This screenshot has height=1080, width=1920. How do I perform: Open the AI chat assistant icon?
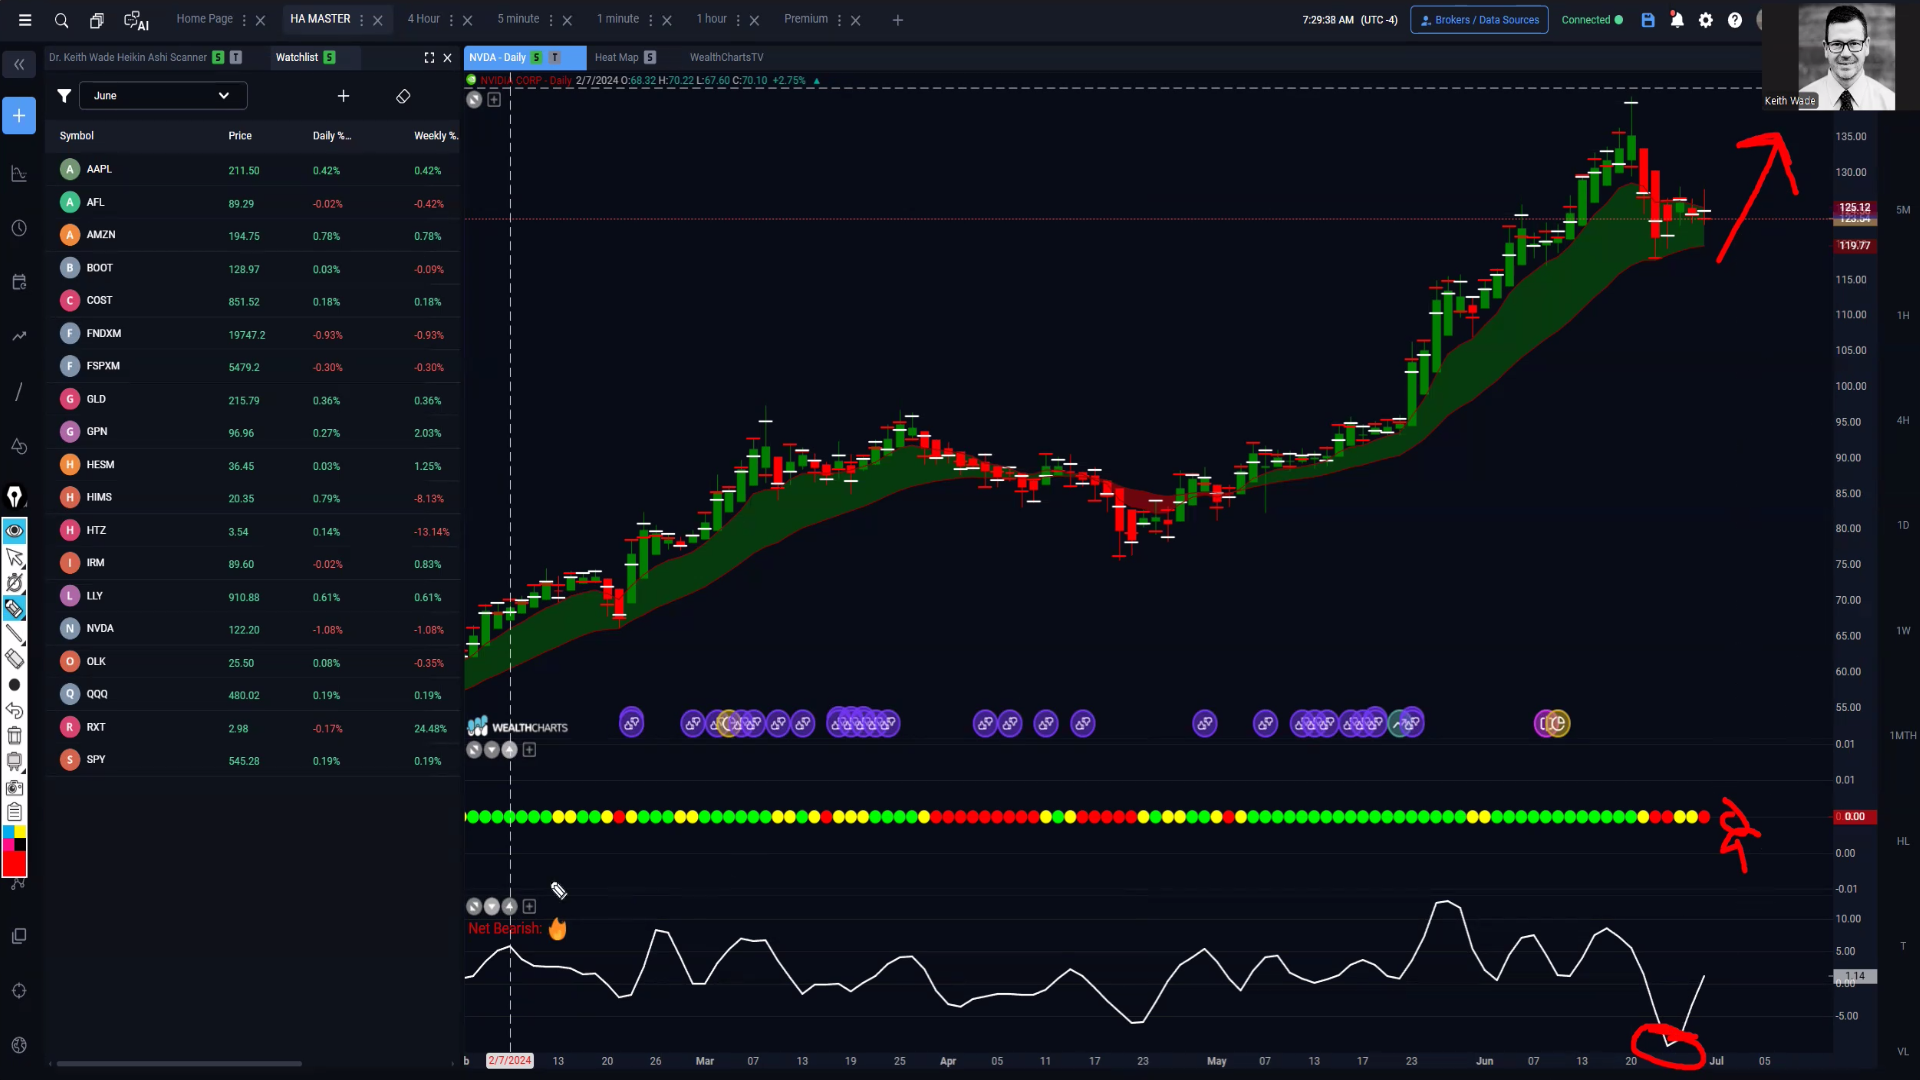[135, 20]
